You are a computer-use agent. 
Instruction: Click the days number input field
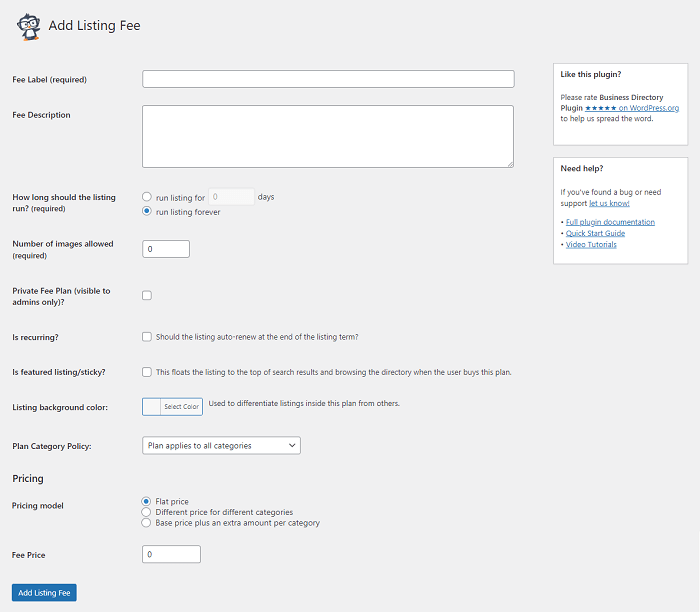(231, 197)
